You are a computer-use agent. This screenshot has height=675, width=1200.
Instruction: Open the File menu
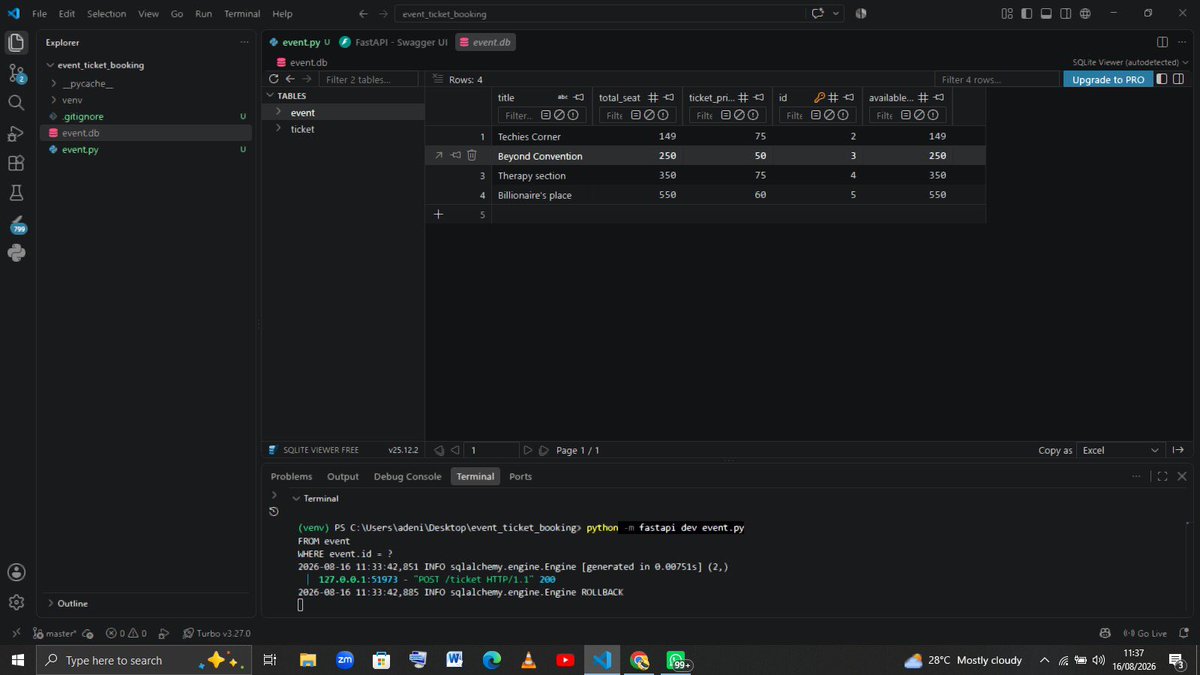[40, 13]
